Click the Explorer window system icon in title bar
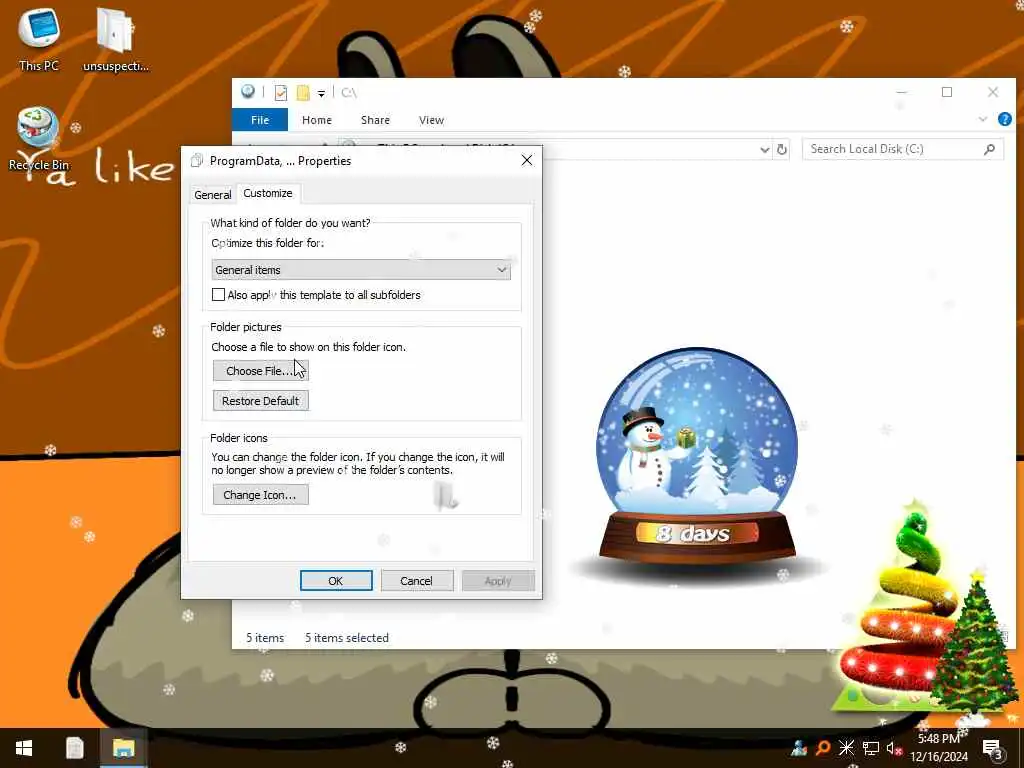 pos(248,92)
